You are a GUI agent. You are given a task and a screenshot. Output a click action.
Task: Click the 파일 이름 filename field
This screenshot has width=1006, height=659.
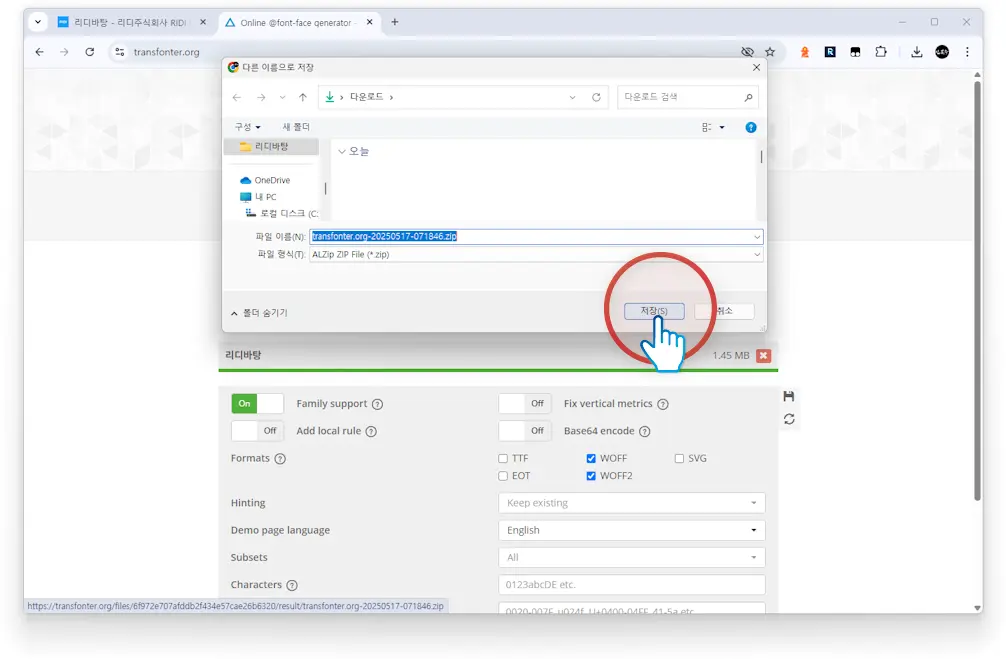click(531, 236)
